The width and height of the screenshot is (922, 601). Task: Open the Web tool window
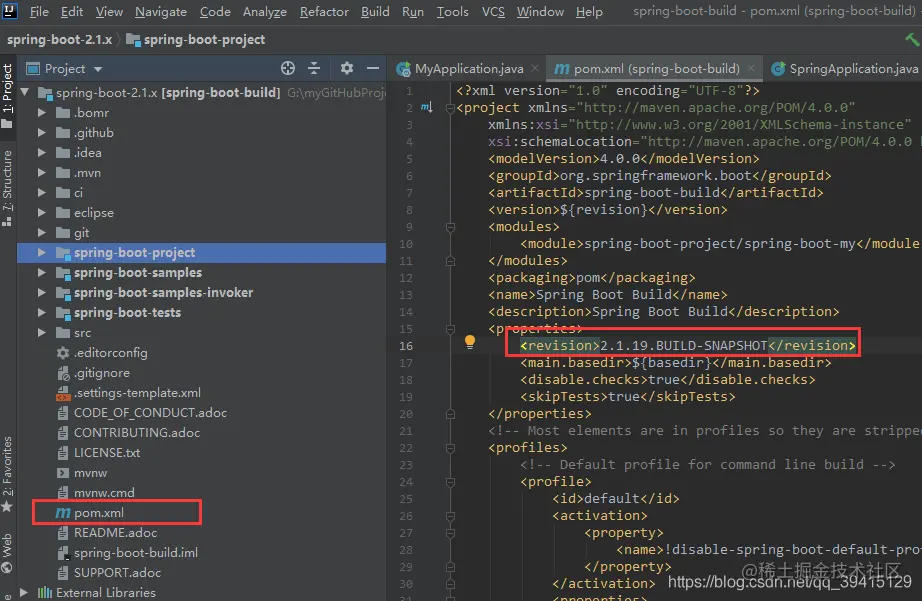(7, 554)
